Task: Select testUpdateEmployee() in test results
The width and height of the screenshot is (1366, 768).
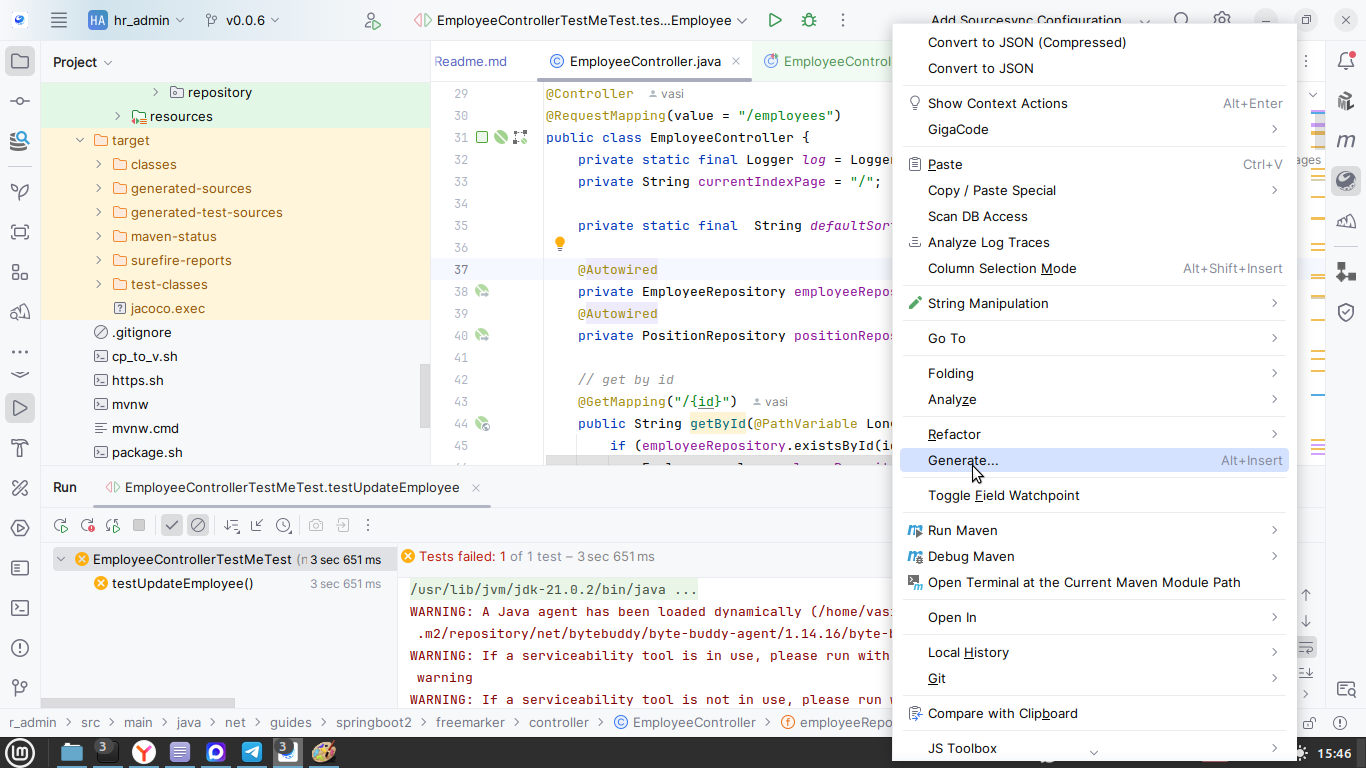Action: pos(182,583)
